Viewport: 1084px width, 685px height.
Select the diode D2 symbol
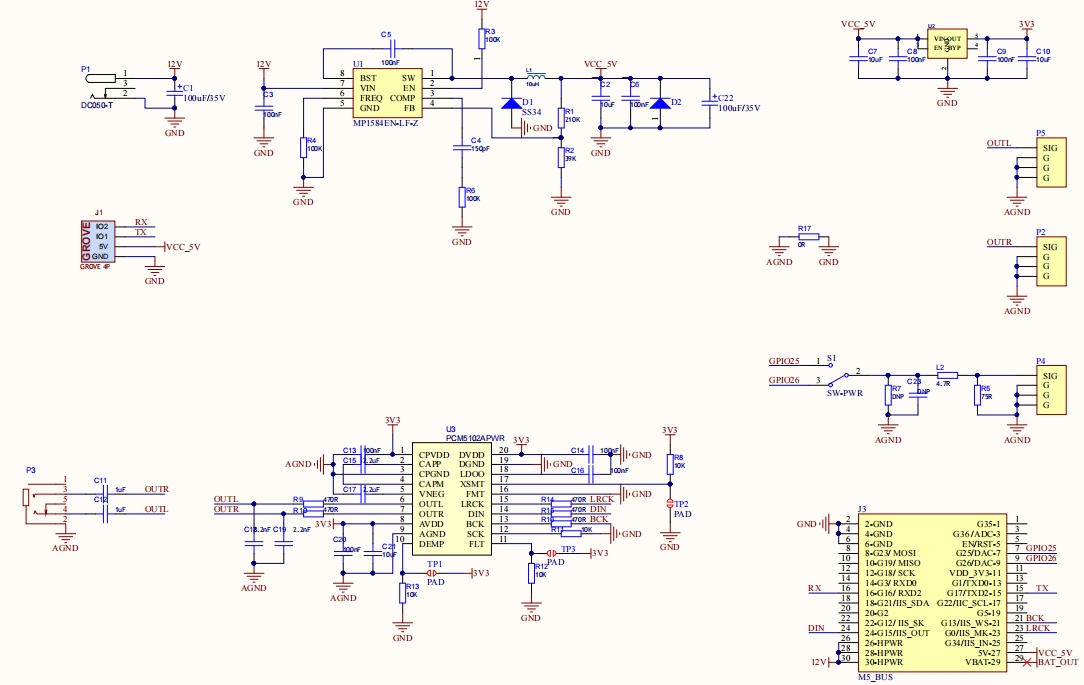click(x=659, y=103)
